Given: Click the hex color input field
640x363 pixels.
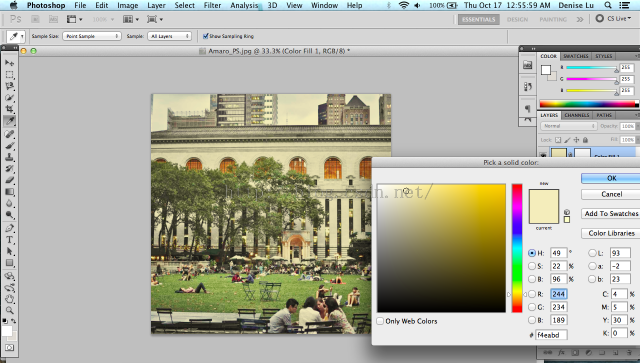Looking at the screenshot, I should (551, 335).
